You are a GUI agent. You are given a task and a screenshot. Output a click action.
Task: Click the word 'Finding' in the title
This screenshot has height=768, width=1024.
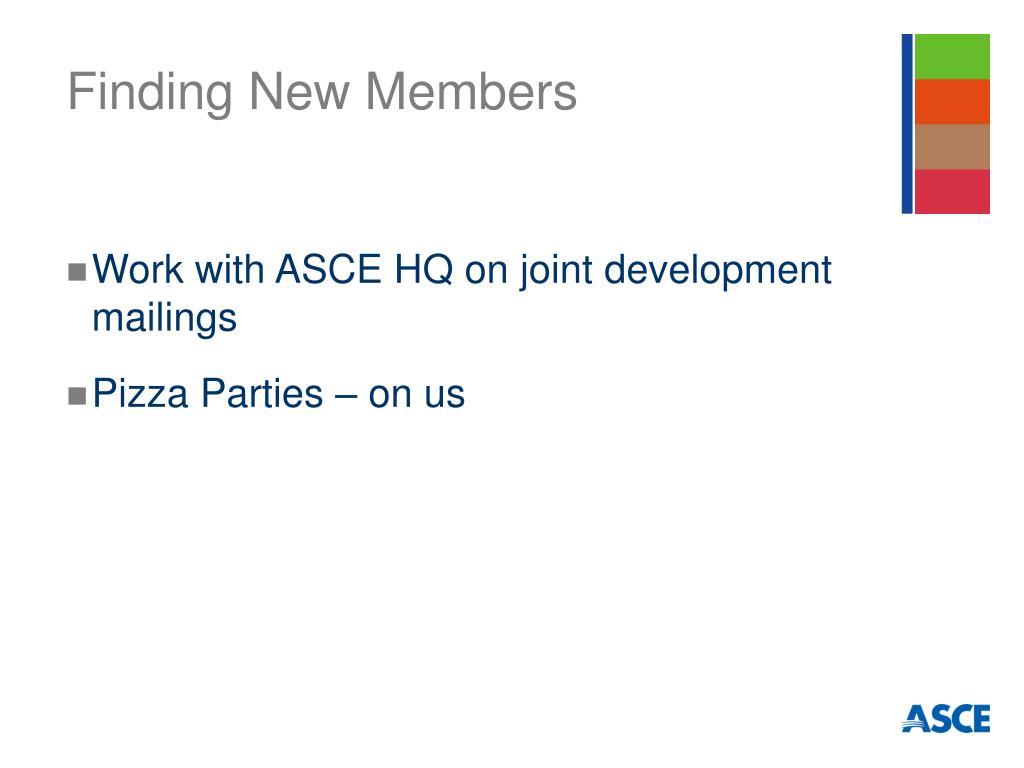(x=150, y=93)
